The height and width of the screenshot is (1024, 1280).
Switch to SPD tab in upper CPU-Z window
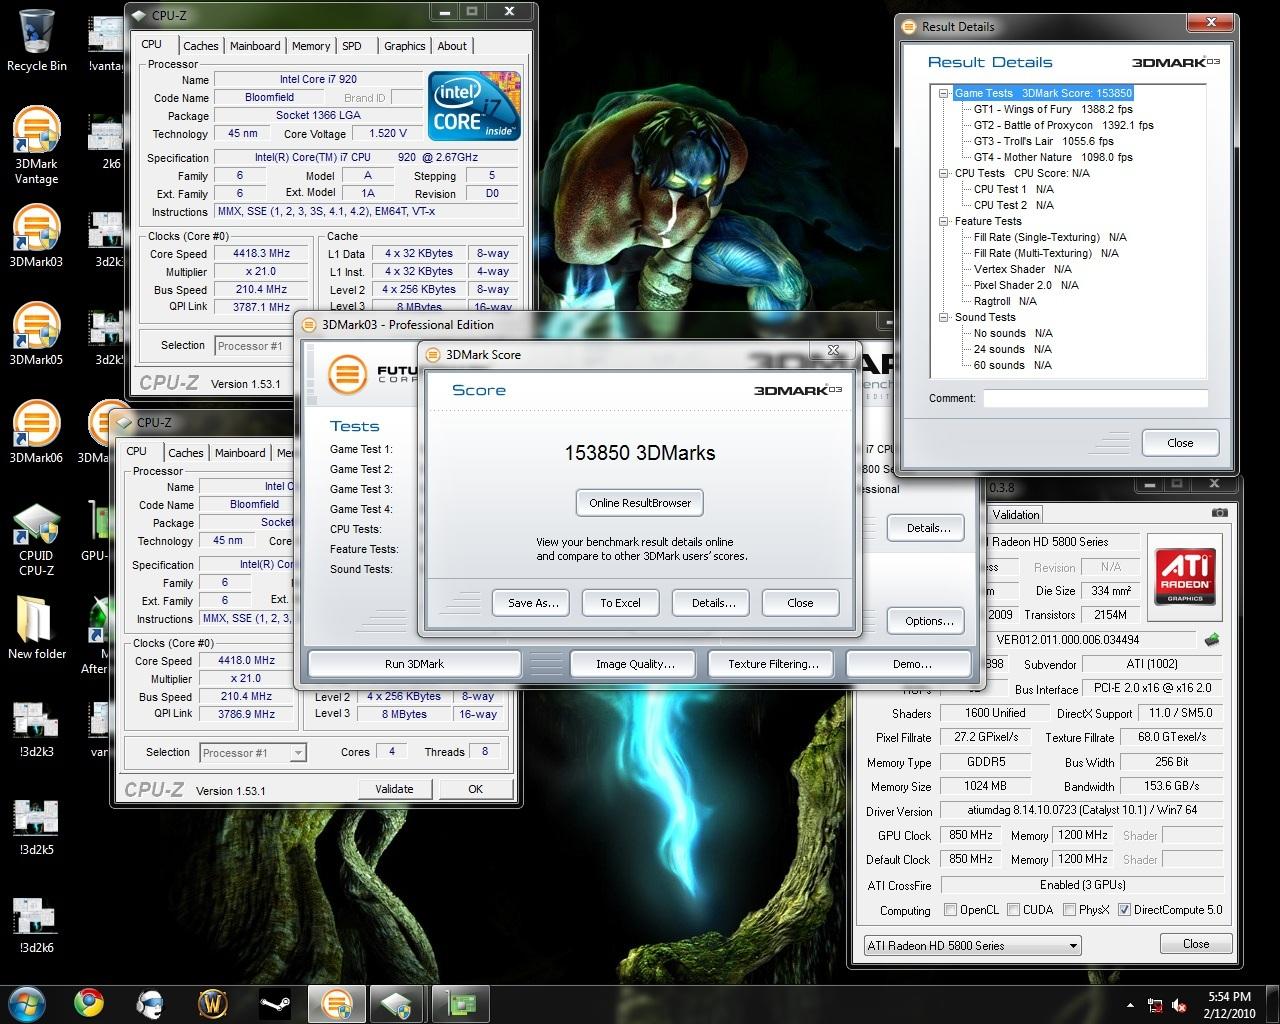pyautogui.click(x=352, y=46)
